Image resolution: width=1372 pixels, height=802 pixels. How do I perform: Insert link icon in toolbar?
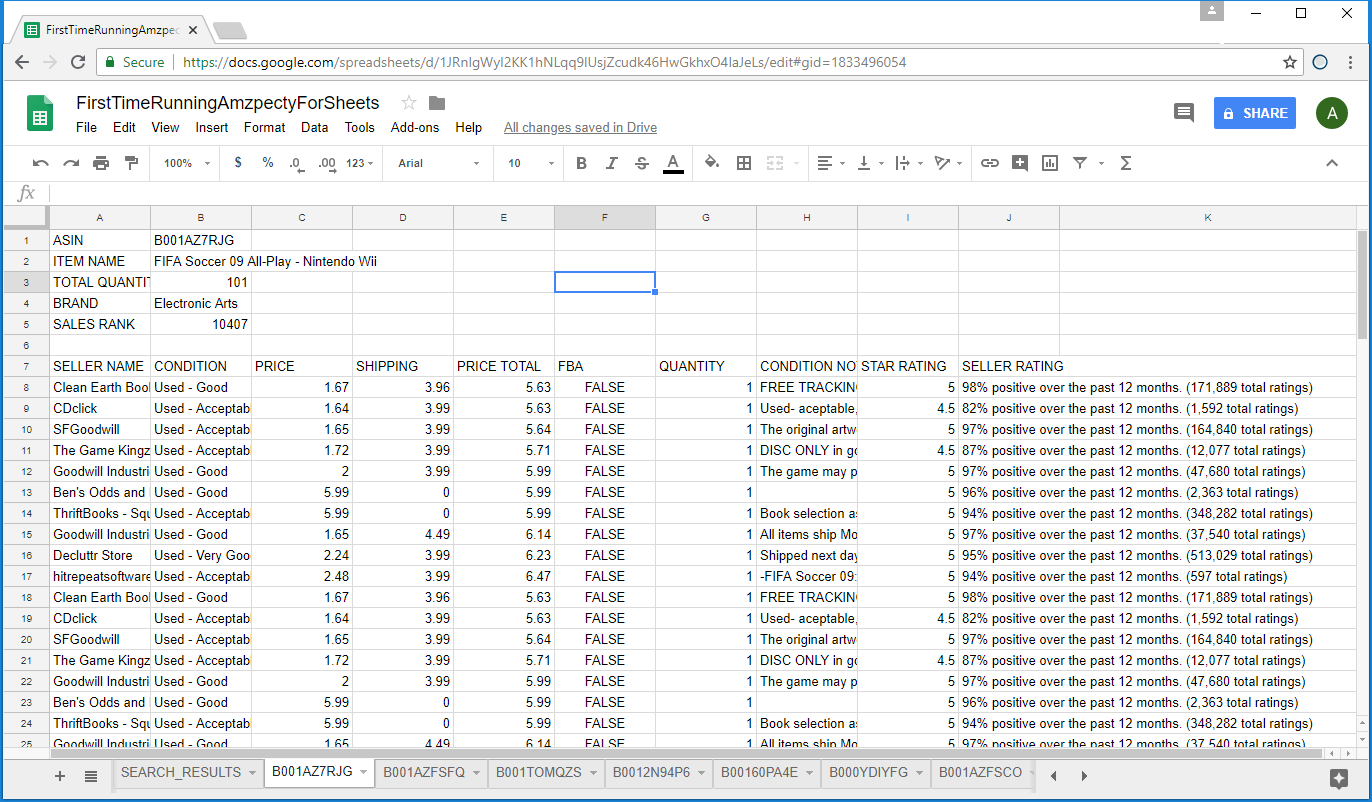(990, 163)
